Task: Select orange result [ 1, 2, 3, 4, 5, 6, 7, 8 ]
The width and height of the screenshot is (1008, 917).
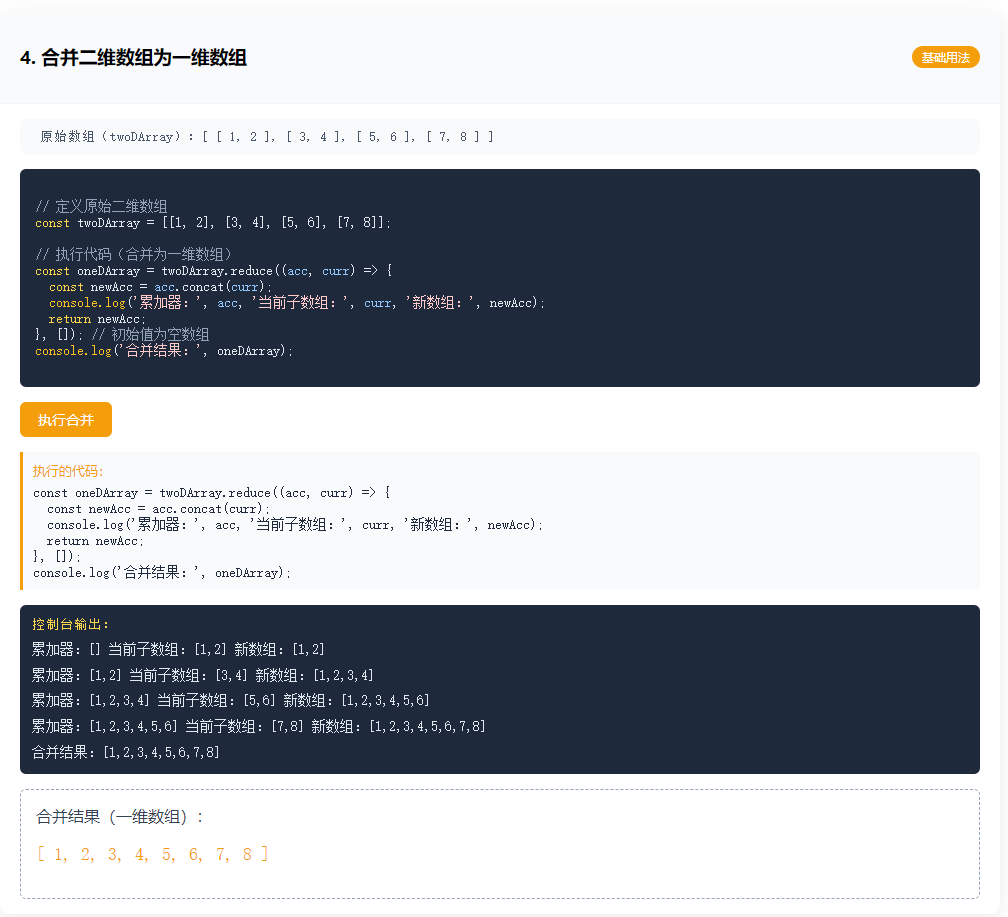Action: click(x=152, y=854)
